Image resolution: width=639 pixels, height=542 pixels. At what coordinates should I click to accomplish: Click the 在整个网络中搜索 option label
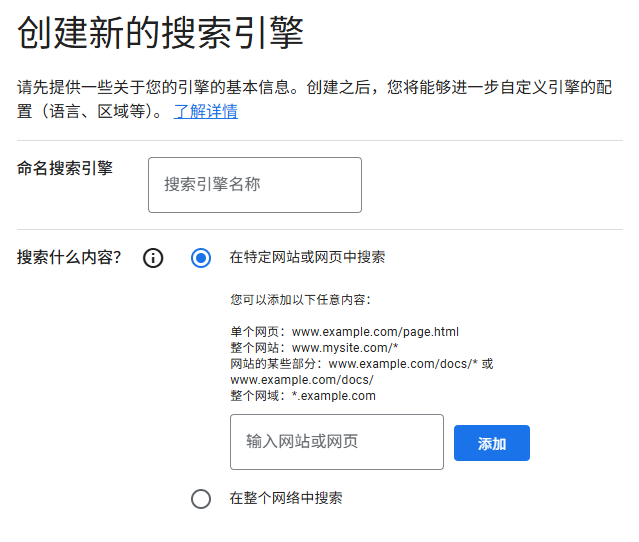coord(286,498)
